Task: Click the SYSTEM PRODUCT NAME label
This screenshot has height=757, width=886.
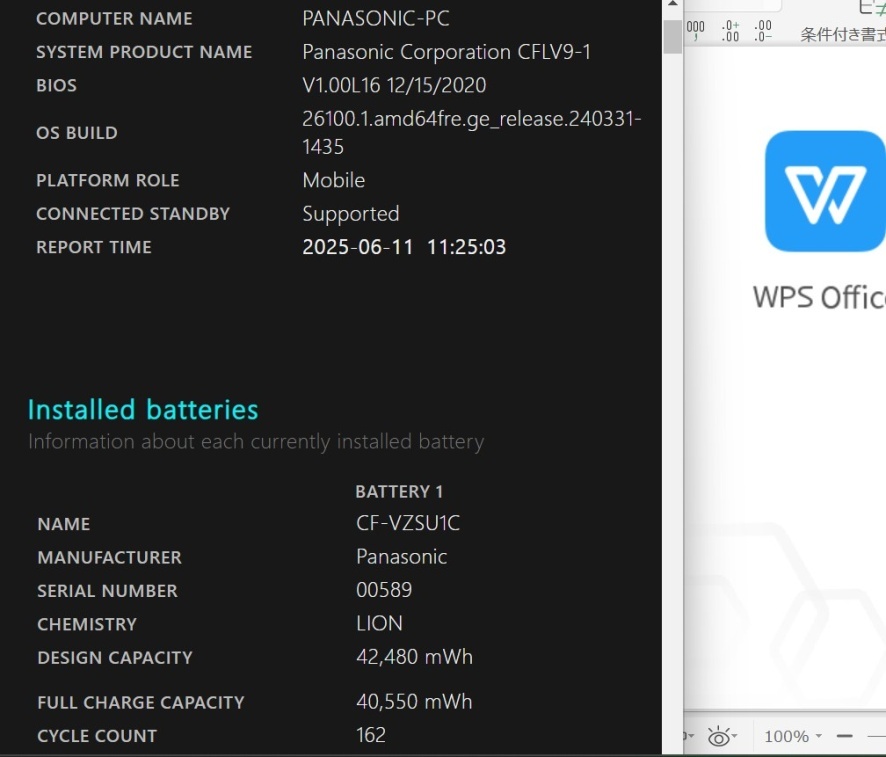Action: [144, 52]
